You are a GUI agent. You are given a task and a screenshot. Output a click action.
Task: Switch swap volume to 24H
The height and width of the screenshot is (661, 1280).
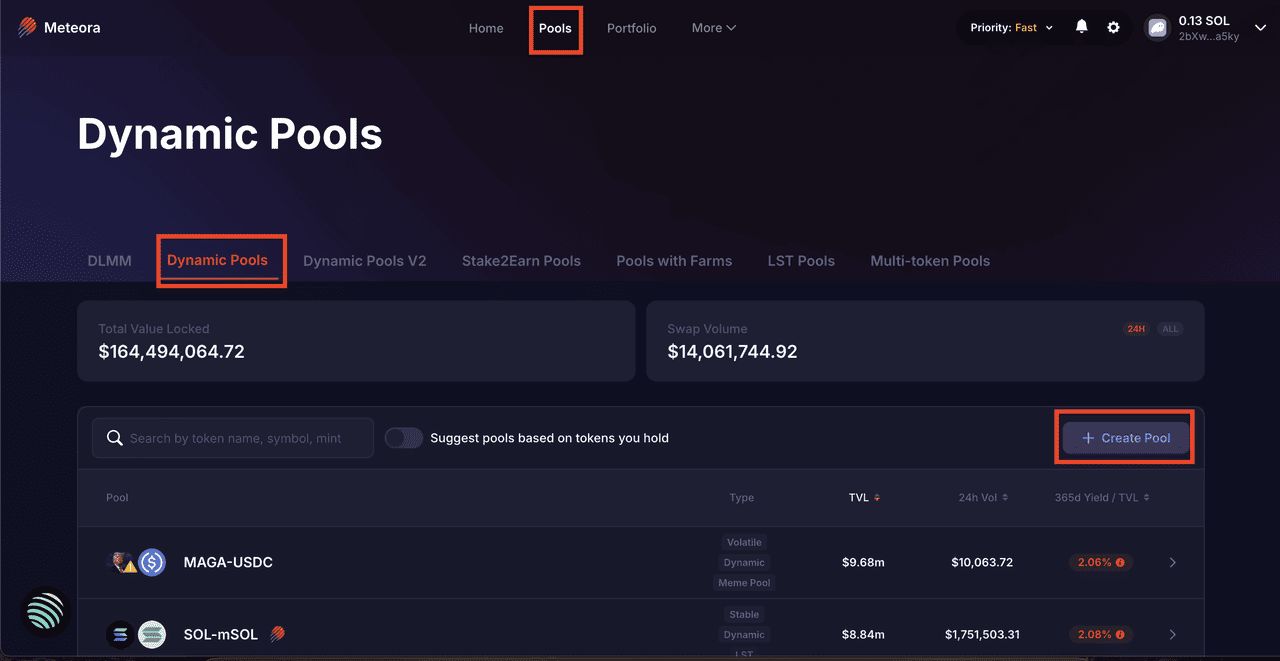1136,329
